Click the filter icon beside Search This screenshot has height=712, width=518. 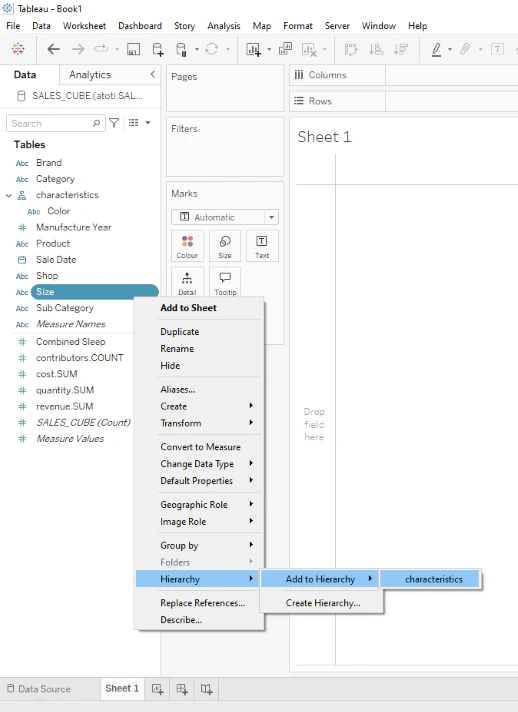[x=114, y=123]
